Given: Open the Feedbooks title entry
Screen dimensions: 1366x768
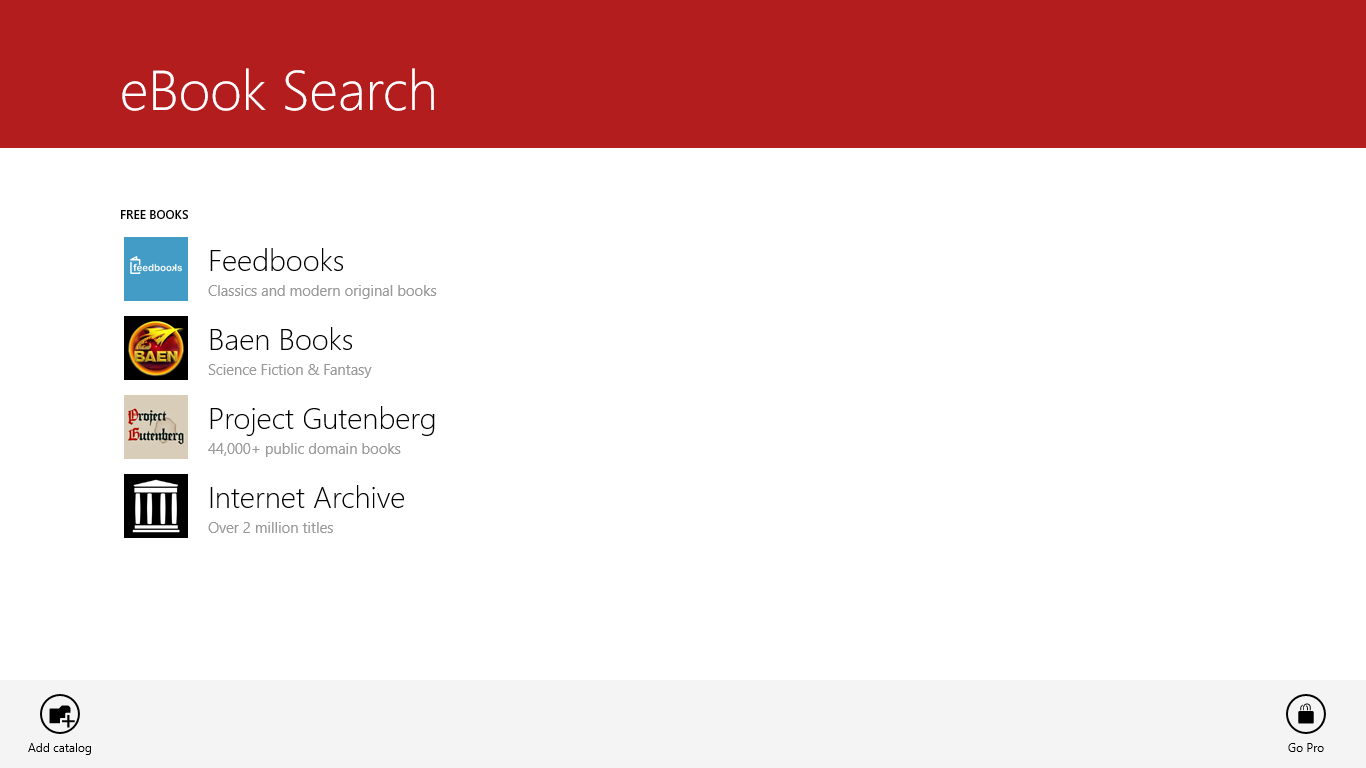Looking at the screenshot, I should click(x=276, y=261).
